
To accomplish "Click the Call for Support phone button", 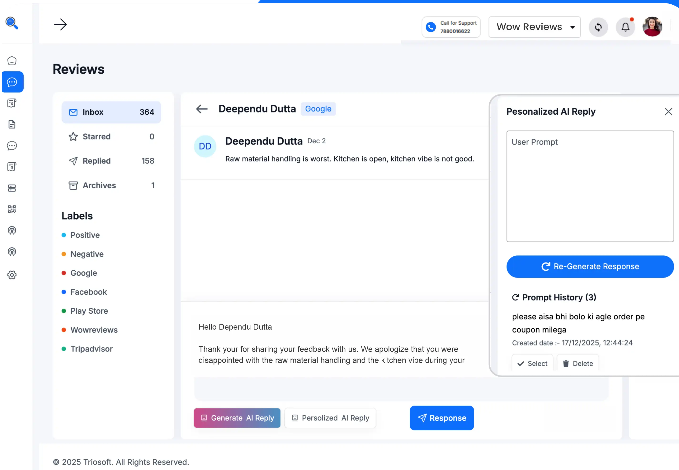I will coord(451,27).
